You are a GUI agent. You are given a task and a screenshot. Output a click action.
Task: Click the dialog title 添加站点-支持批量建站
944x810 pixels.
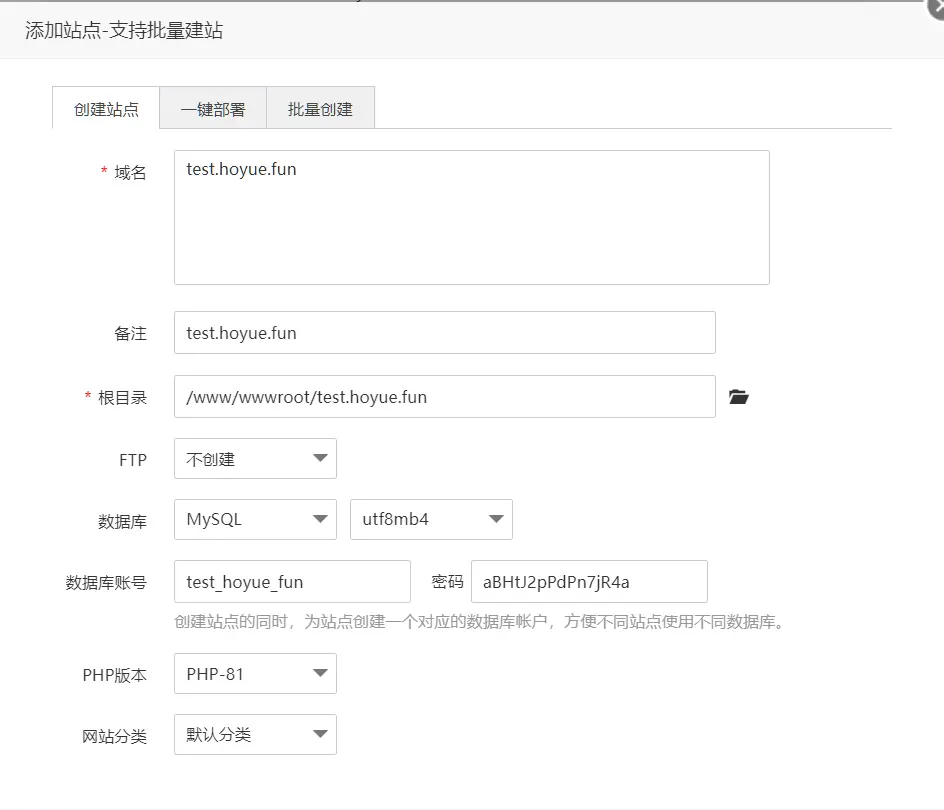(x=124, y=30)
